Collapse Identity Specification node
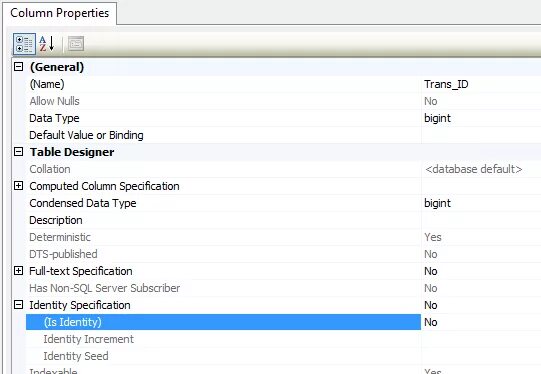 point(19,305)
